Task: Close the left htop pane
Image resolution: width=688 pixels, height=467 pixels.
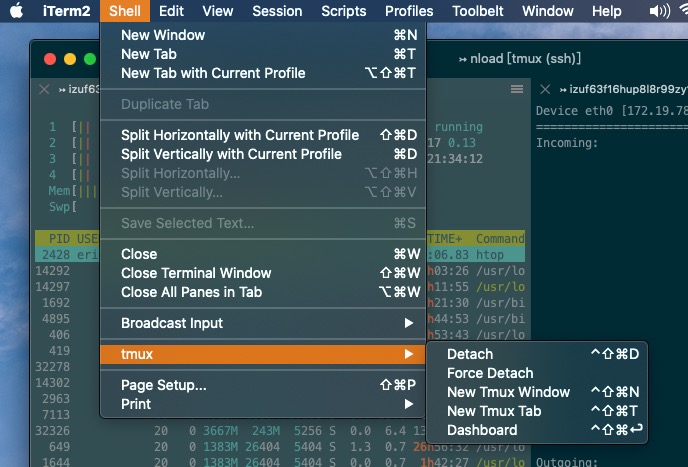Action: 44,90
